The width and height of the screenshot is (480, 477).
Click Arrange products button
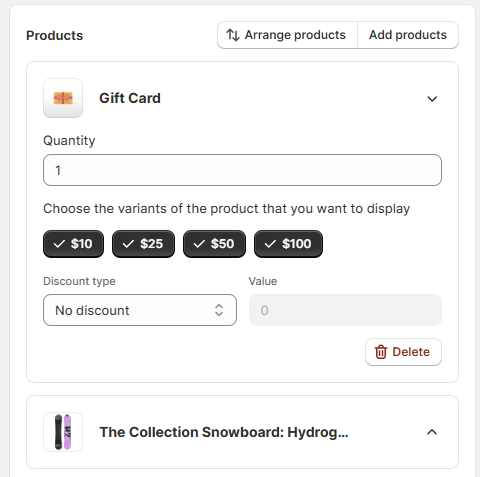(x=287, y=35)
